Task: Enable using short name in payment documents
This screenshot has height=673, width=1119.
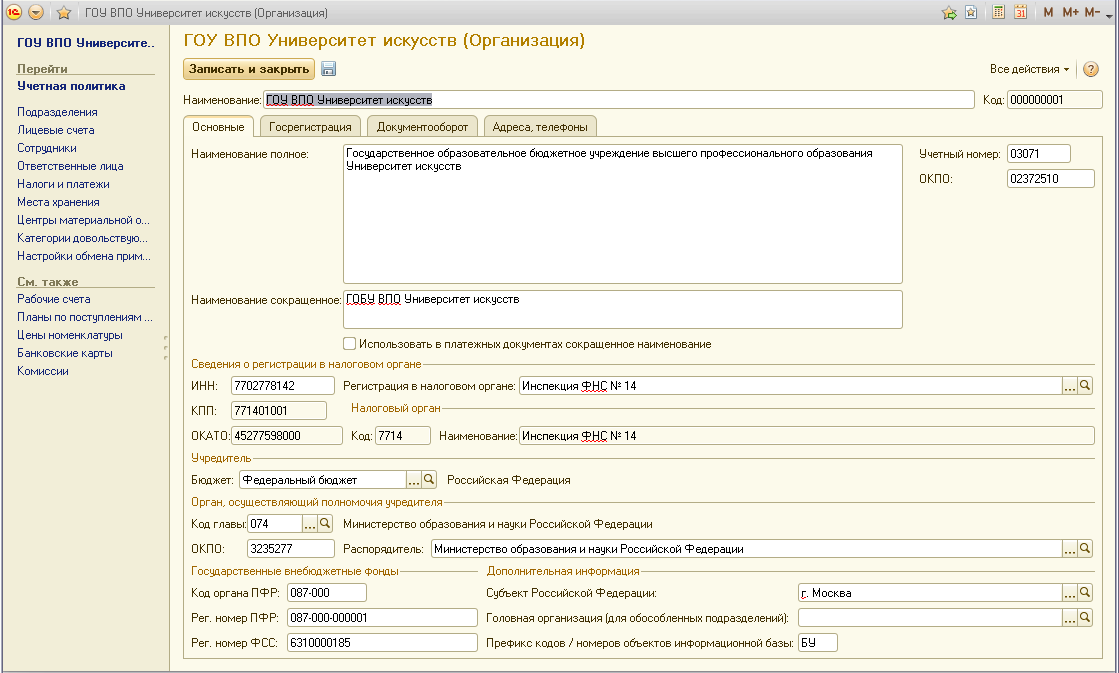Action: click(350, 344)
